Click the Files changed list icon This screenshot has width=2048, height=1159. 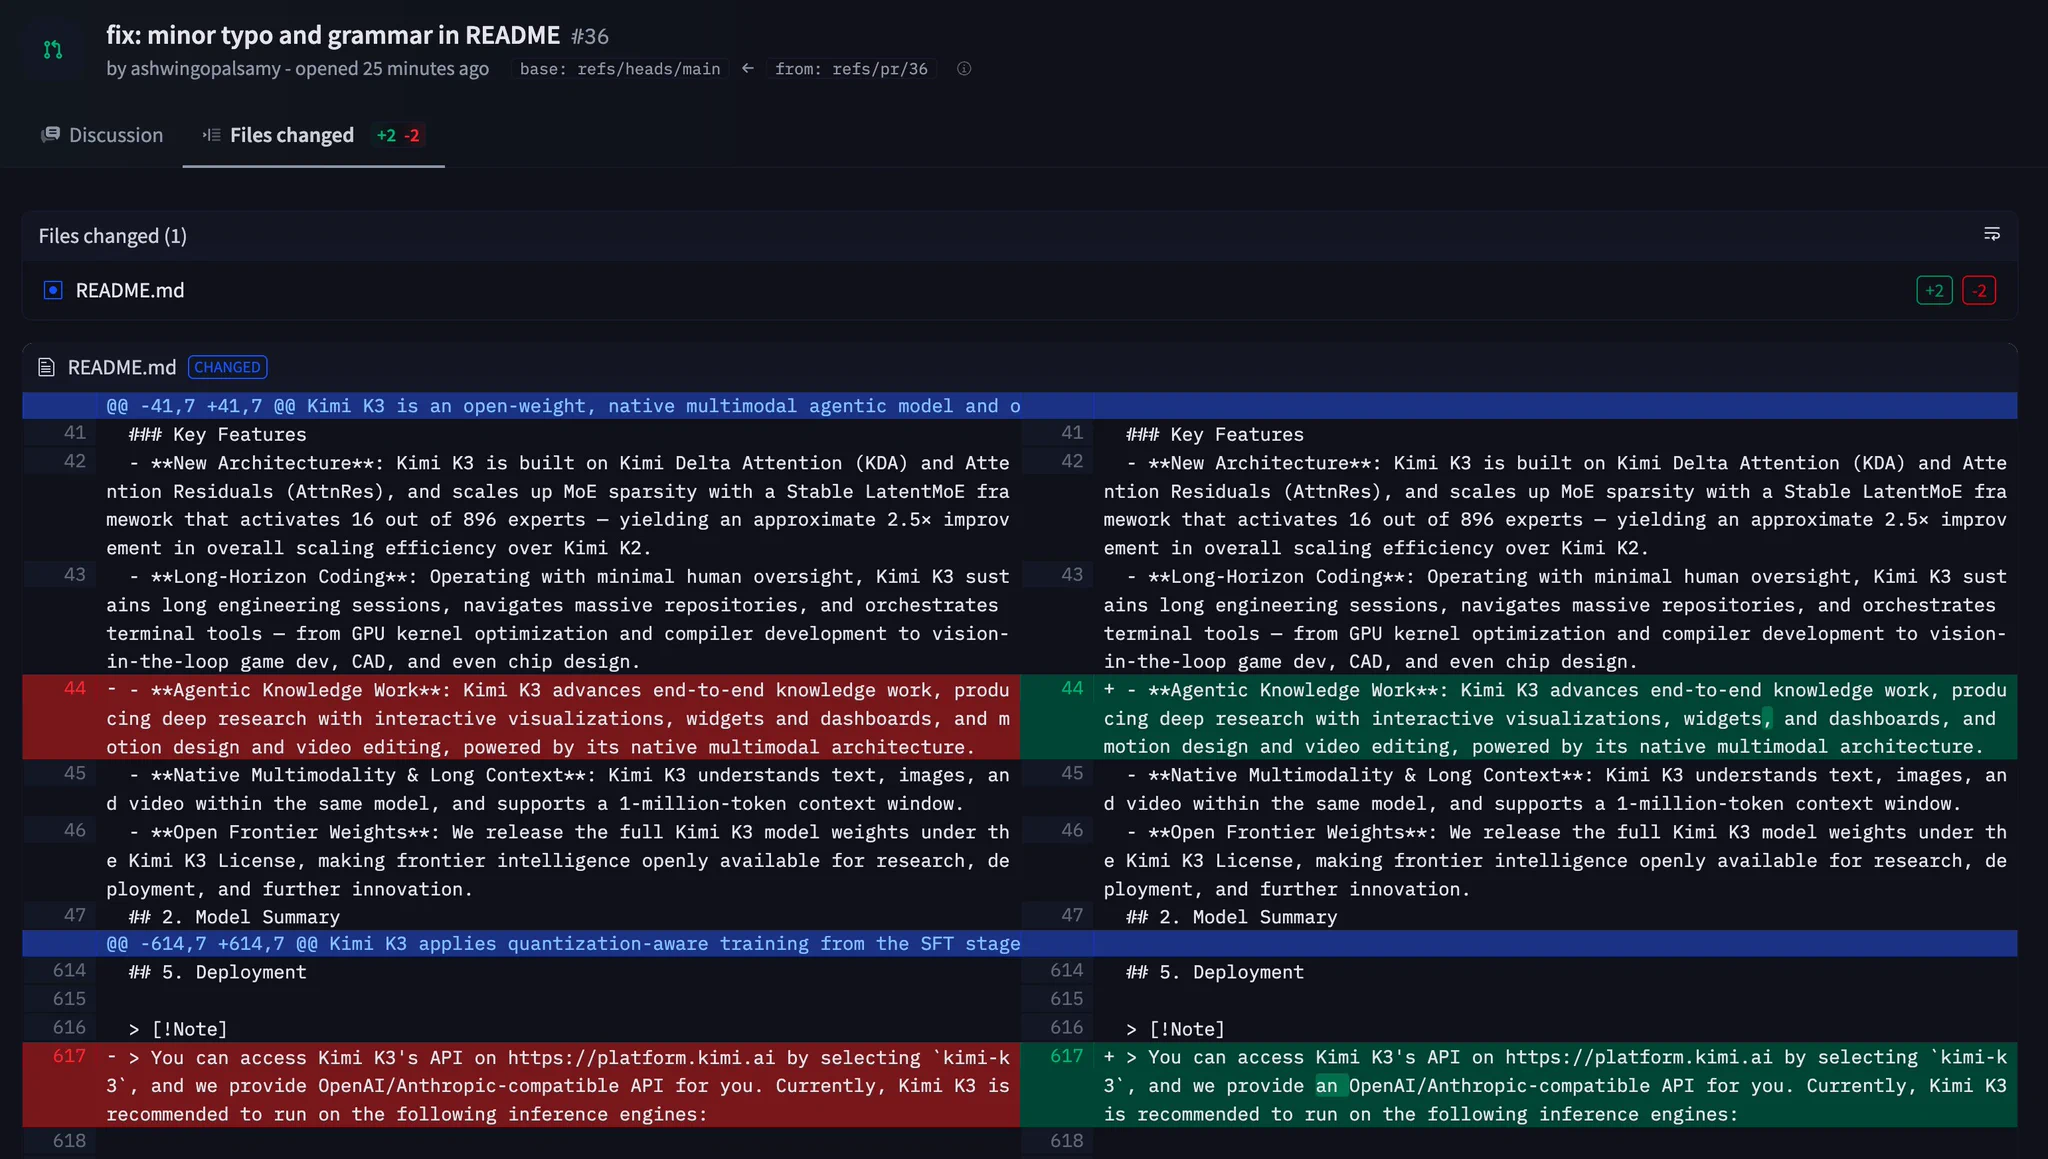tap(211, 134)
